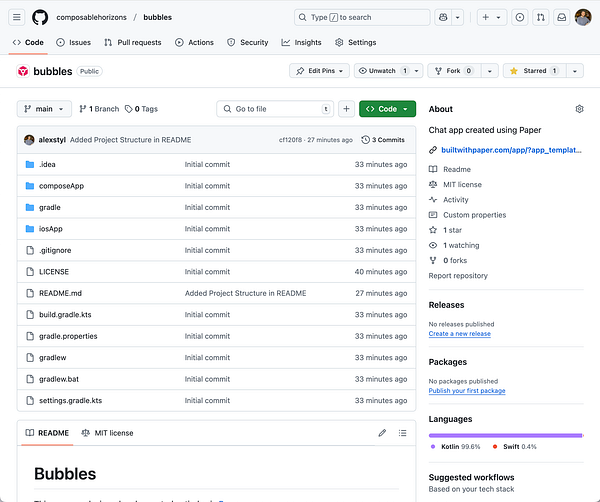Expand the Copilot dropdown arrow
This screenshot has height=502, width=600.
click(458, 17)
